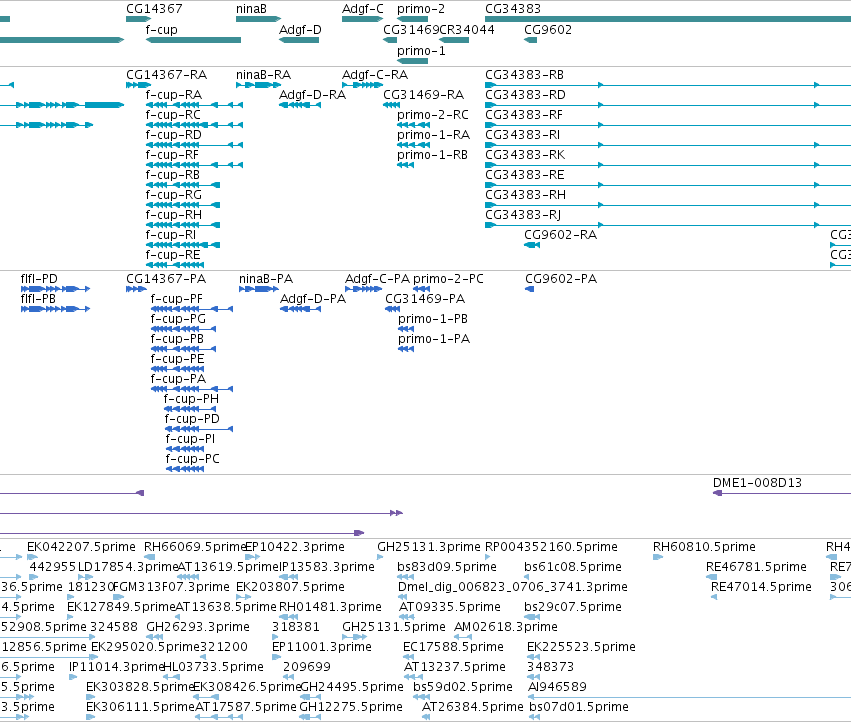Click the flfl-PB protein feature

55,309
